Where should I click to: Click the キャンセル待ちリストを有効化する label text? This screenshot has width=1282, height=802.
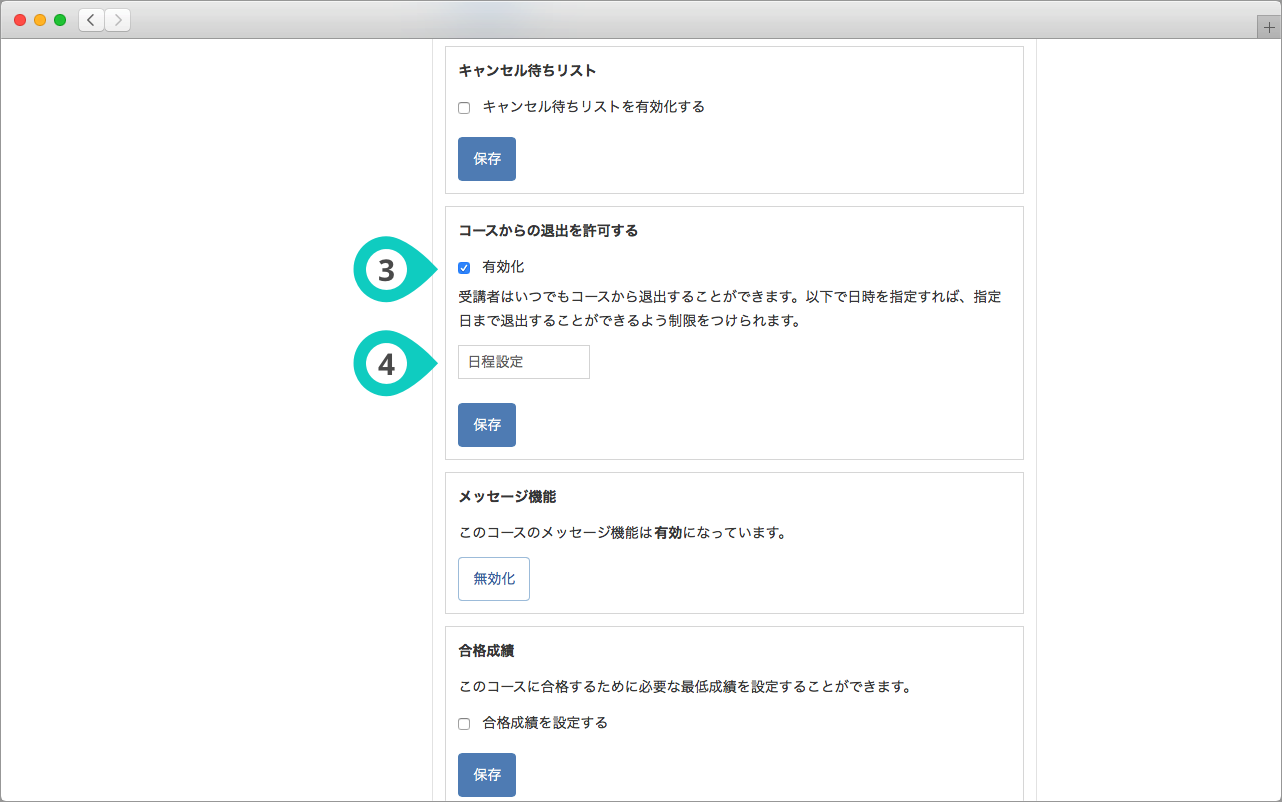click(593, 107)
